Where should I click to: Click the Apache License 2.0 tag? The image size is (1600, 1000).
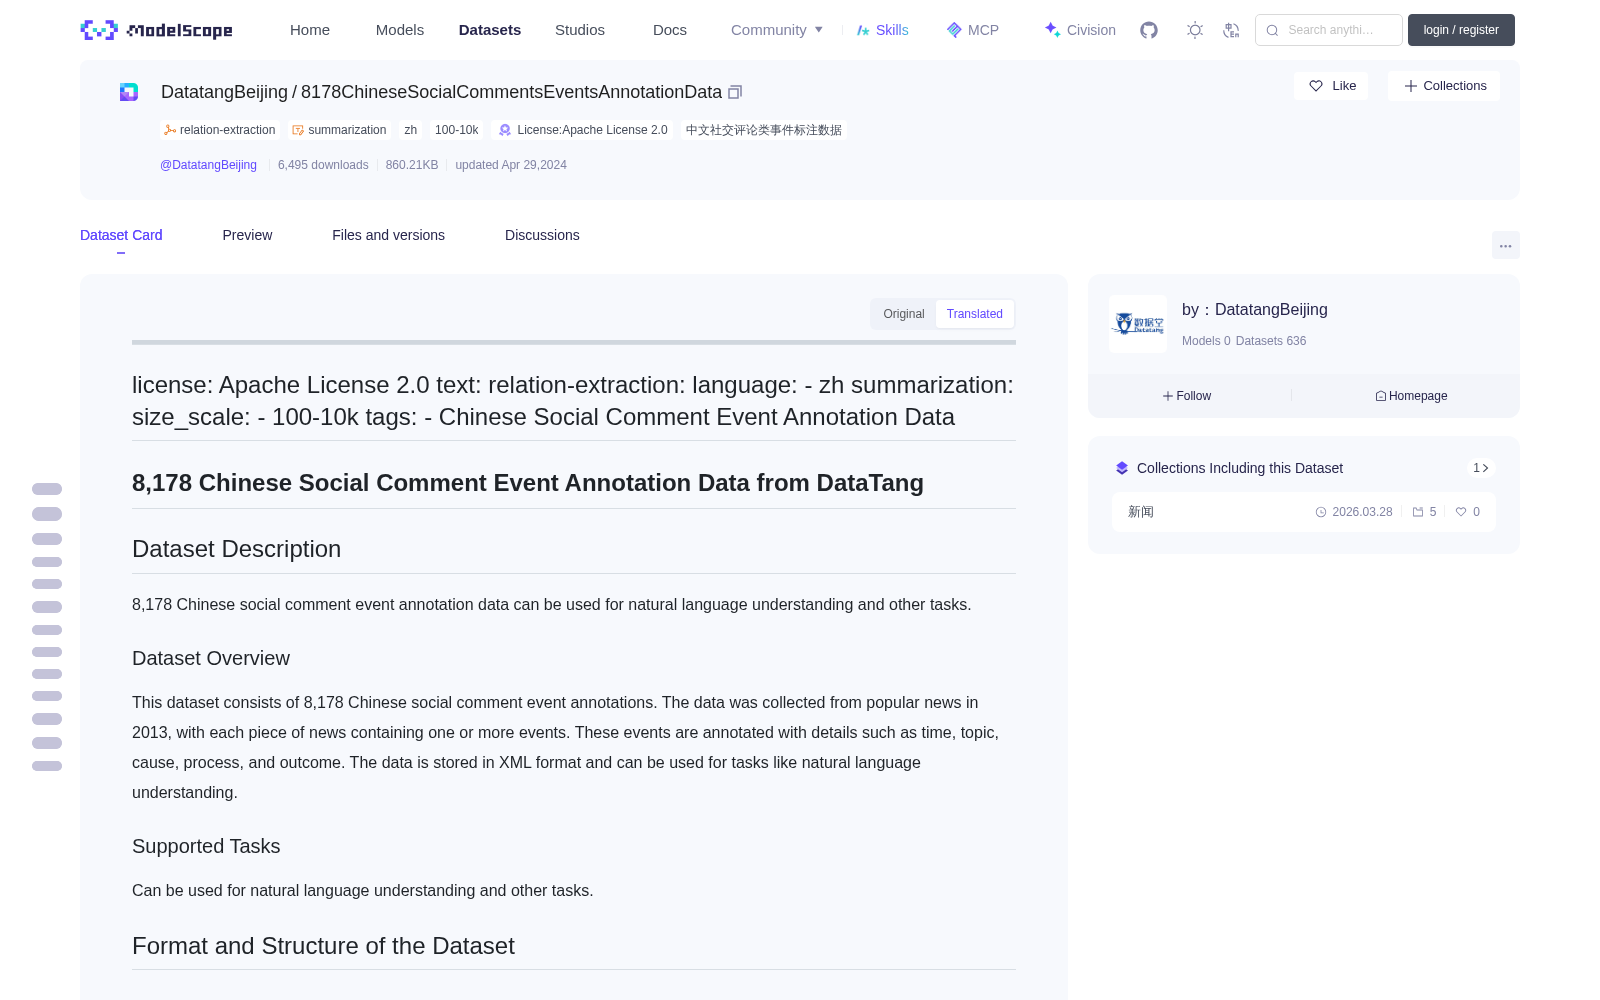pos(583,130)
